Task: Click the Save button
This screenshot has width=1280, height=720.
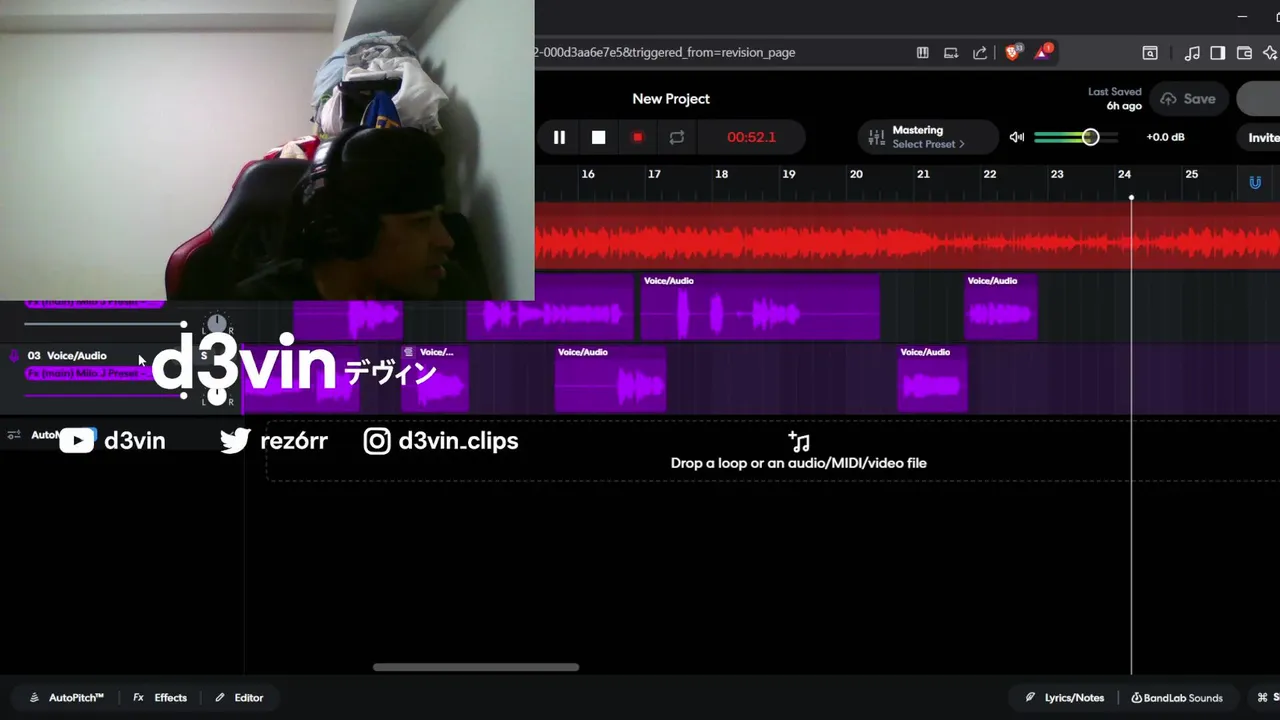Action: (x=1189, y=99)
